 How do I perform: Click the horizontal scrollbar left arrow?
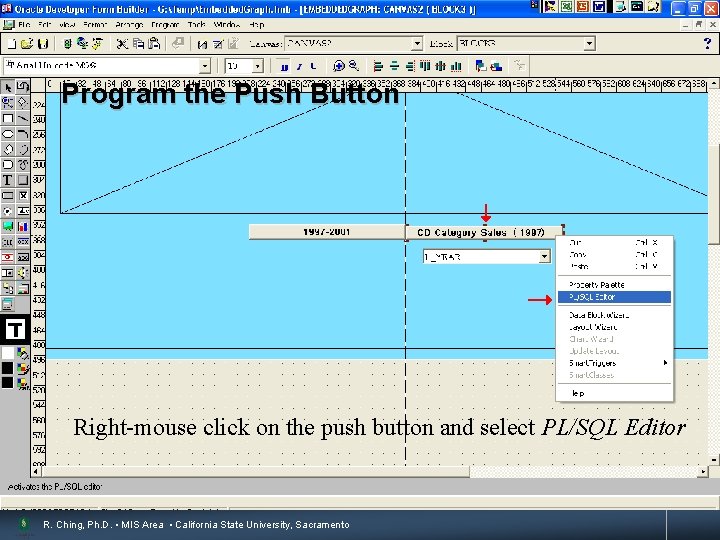tap(37, 472)
